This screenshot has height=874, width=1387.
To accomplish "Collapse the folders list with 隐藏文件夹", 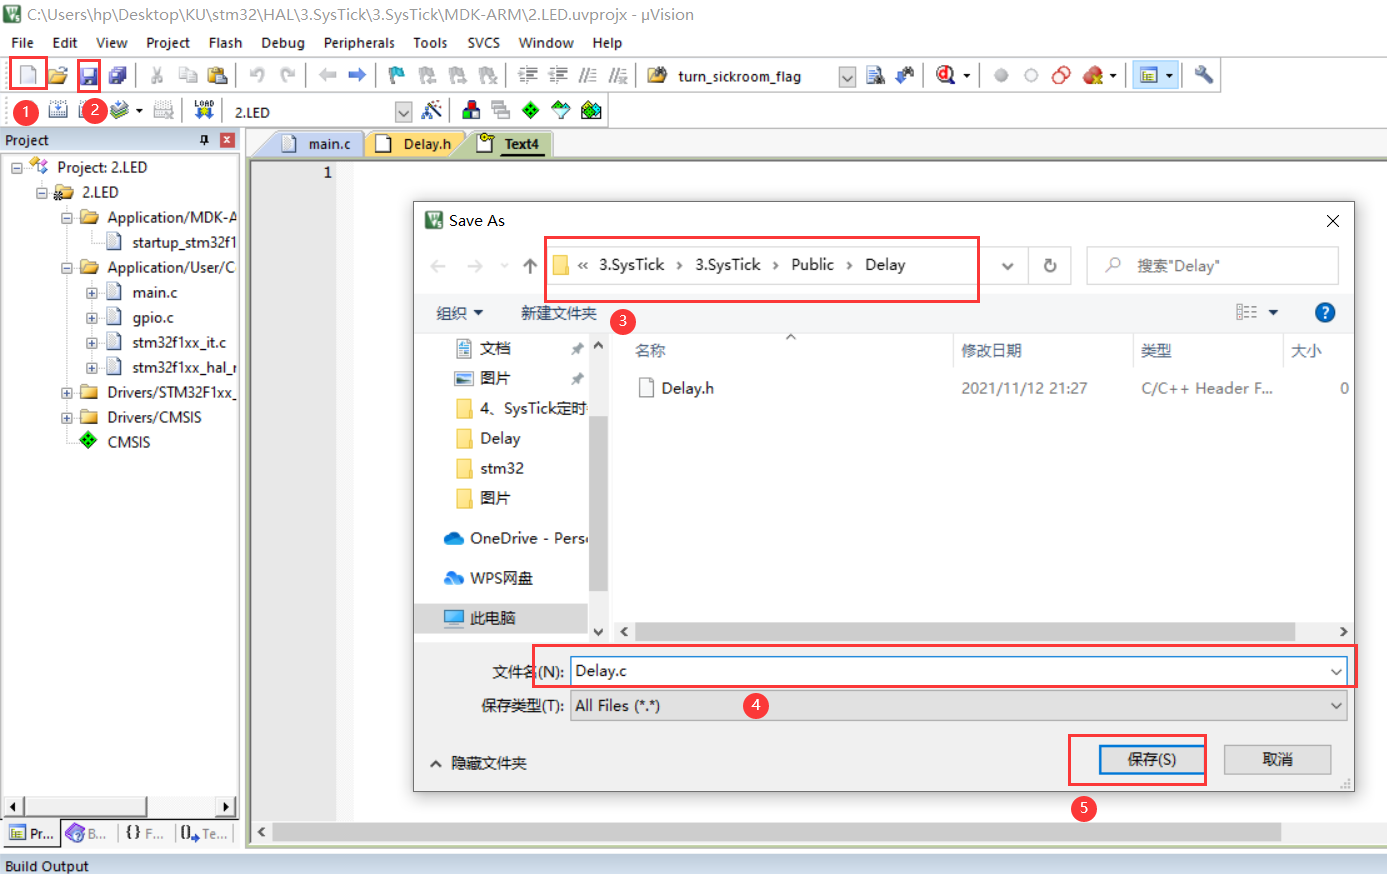I will (478, 763).
